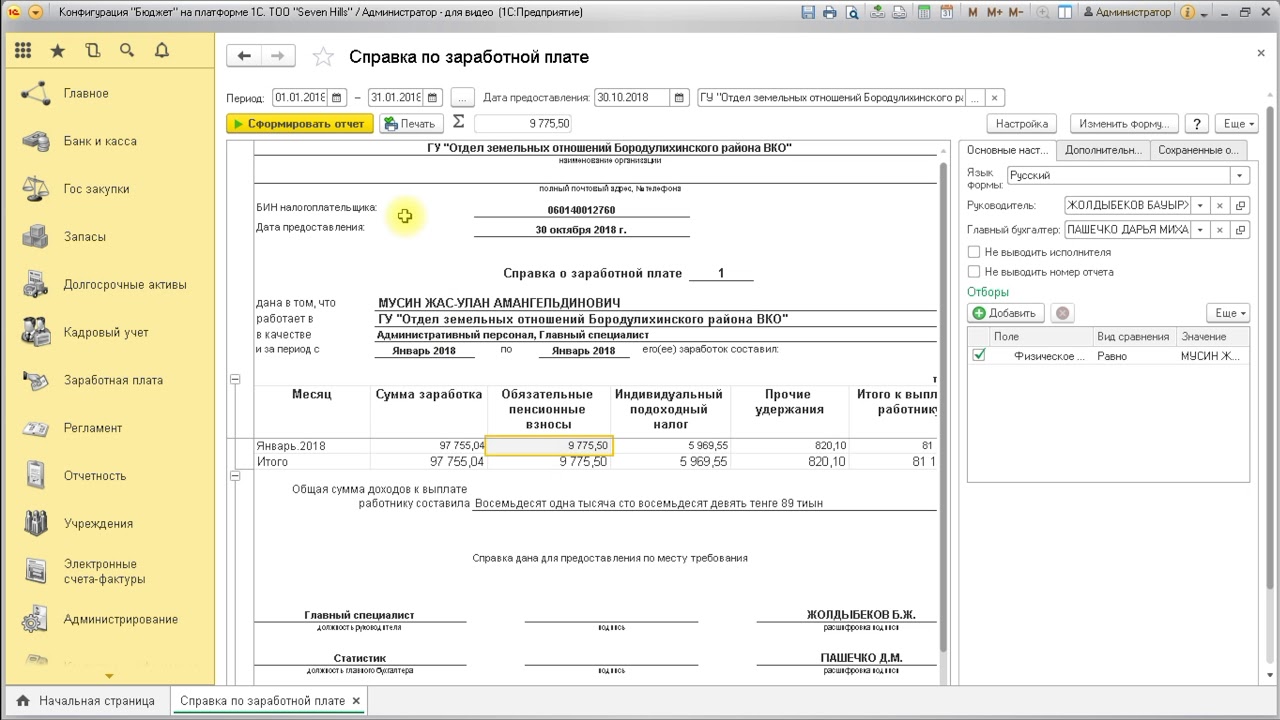Open the 'Еще' menu in the toolbar
This screenshot has height=720, width=1280.
click(1235, 124)
